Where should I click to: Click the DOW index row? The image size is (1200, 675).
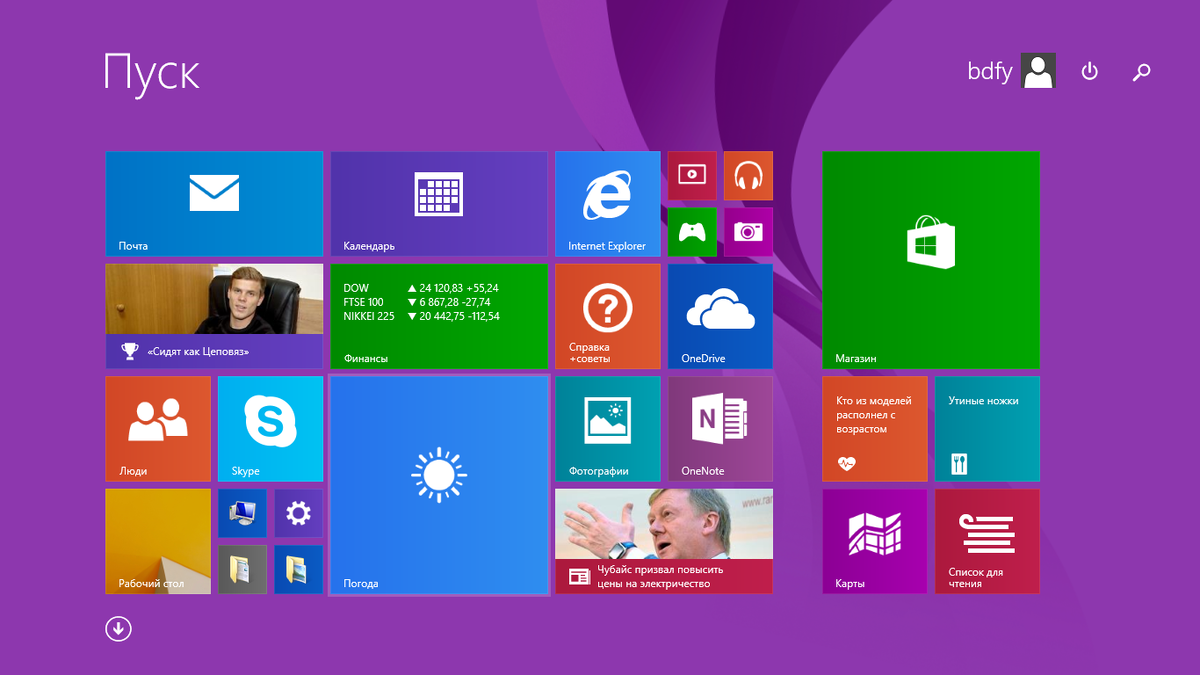(421, 288)
